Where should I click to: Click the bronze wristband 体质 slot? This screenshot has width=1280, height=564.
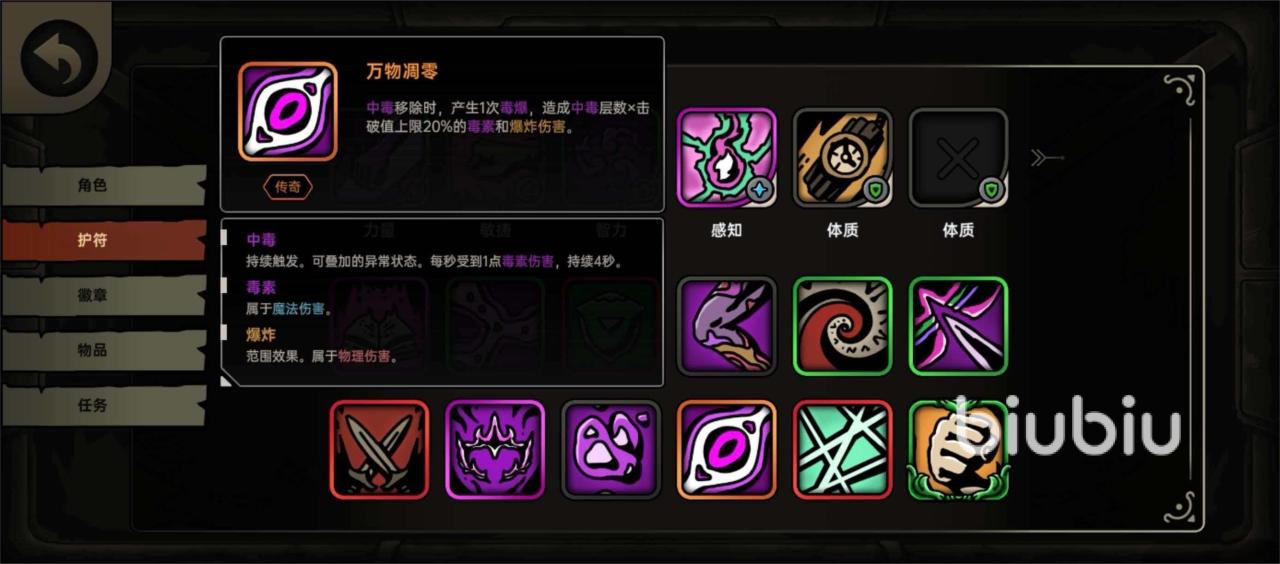pos(843,158)
